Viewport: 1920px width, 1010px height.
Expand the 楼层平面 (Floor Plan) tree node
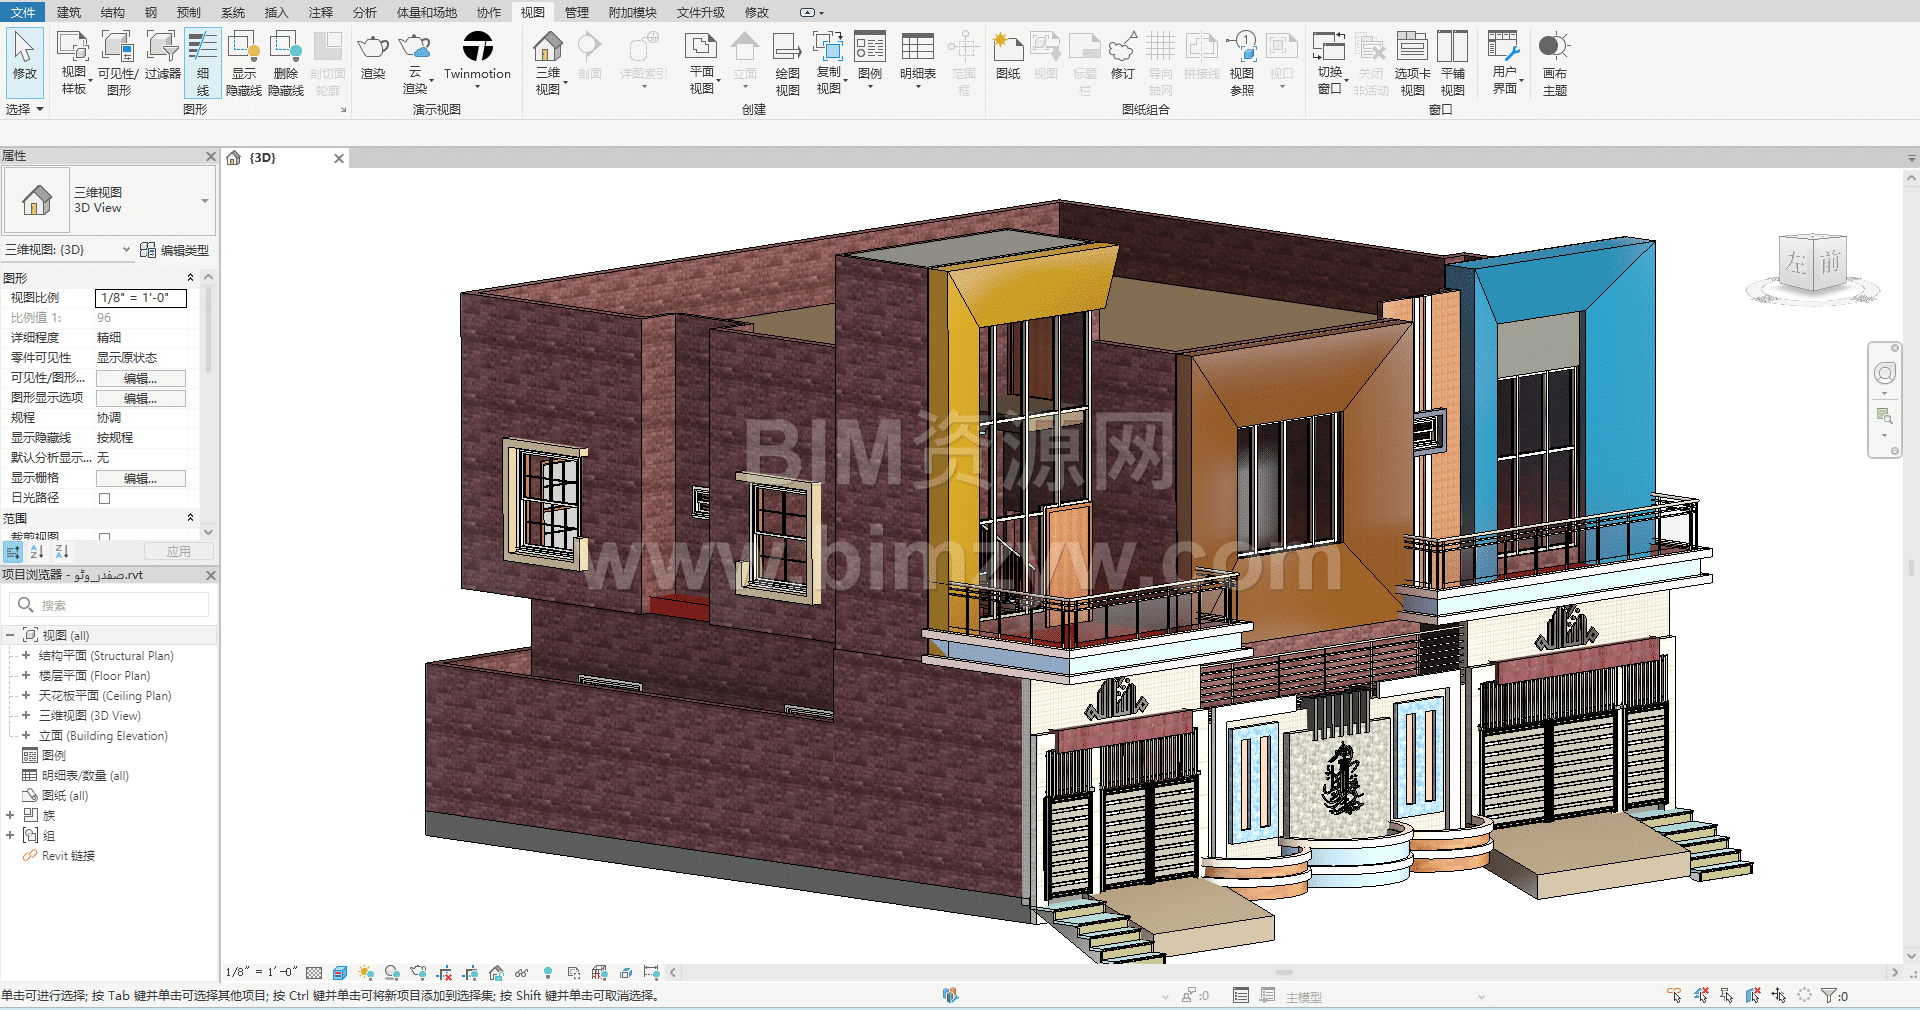(x=26, y=676)
